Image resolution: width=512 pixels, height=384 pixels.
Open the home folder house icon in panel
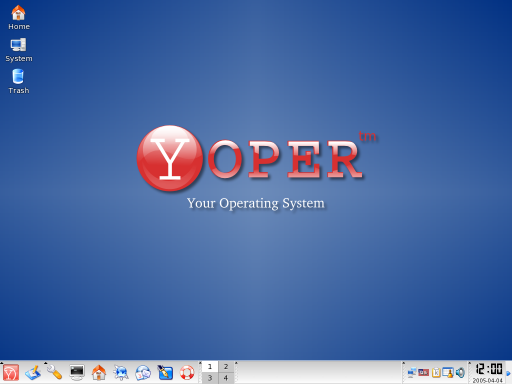(99, 373)
